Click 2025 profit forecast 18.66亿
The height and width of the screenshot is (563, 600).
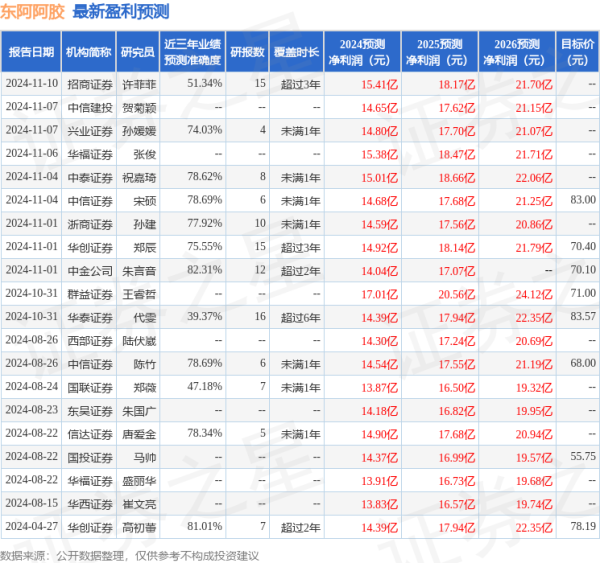coord(457,178)
